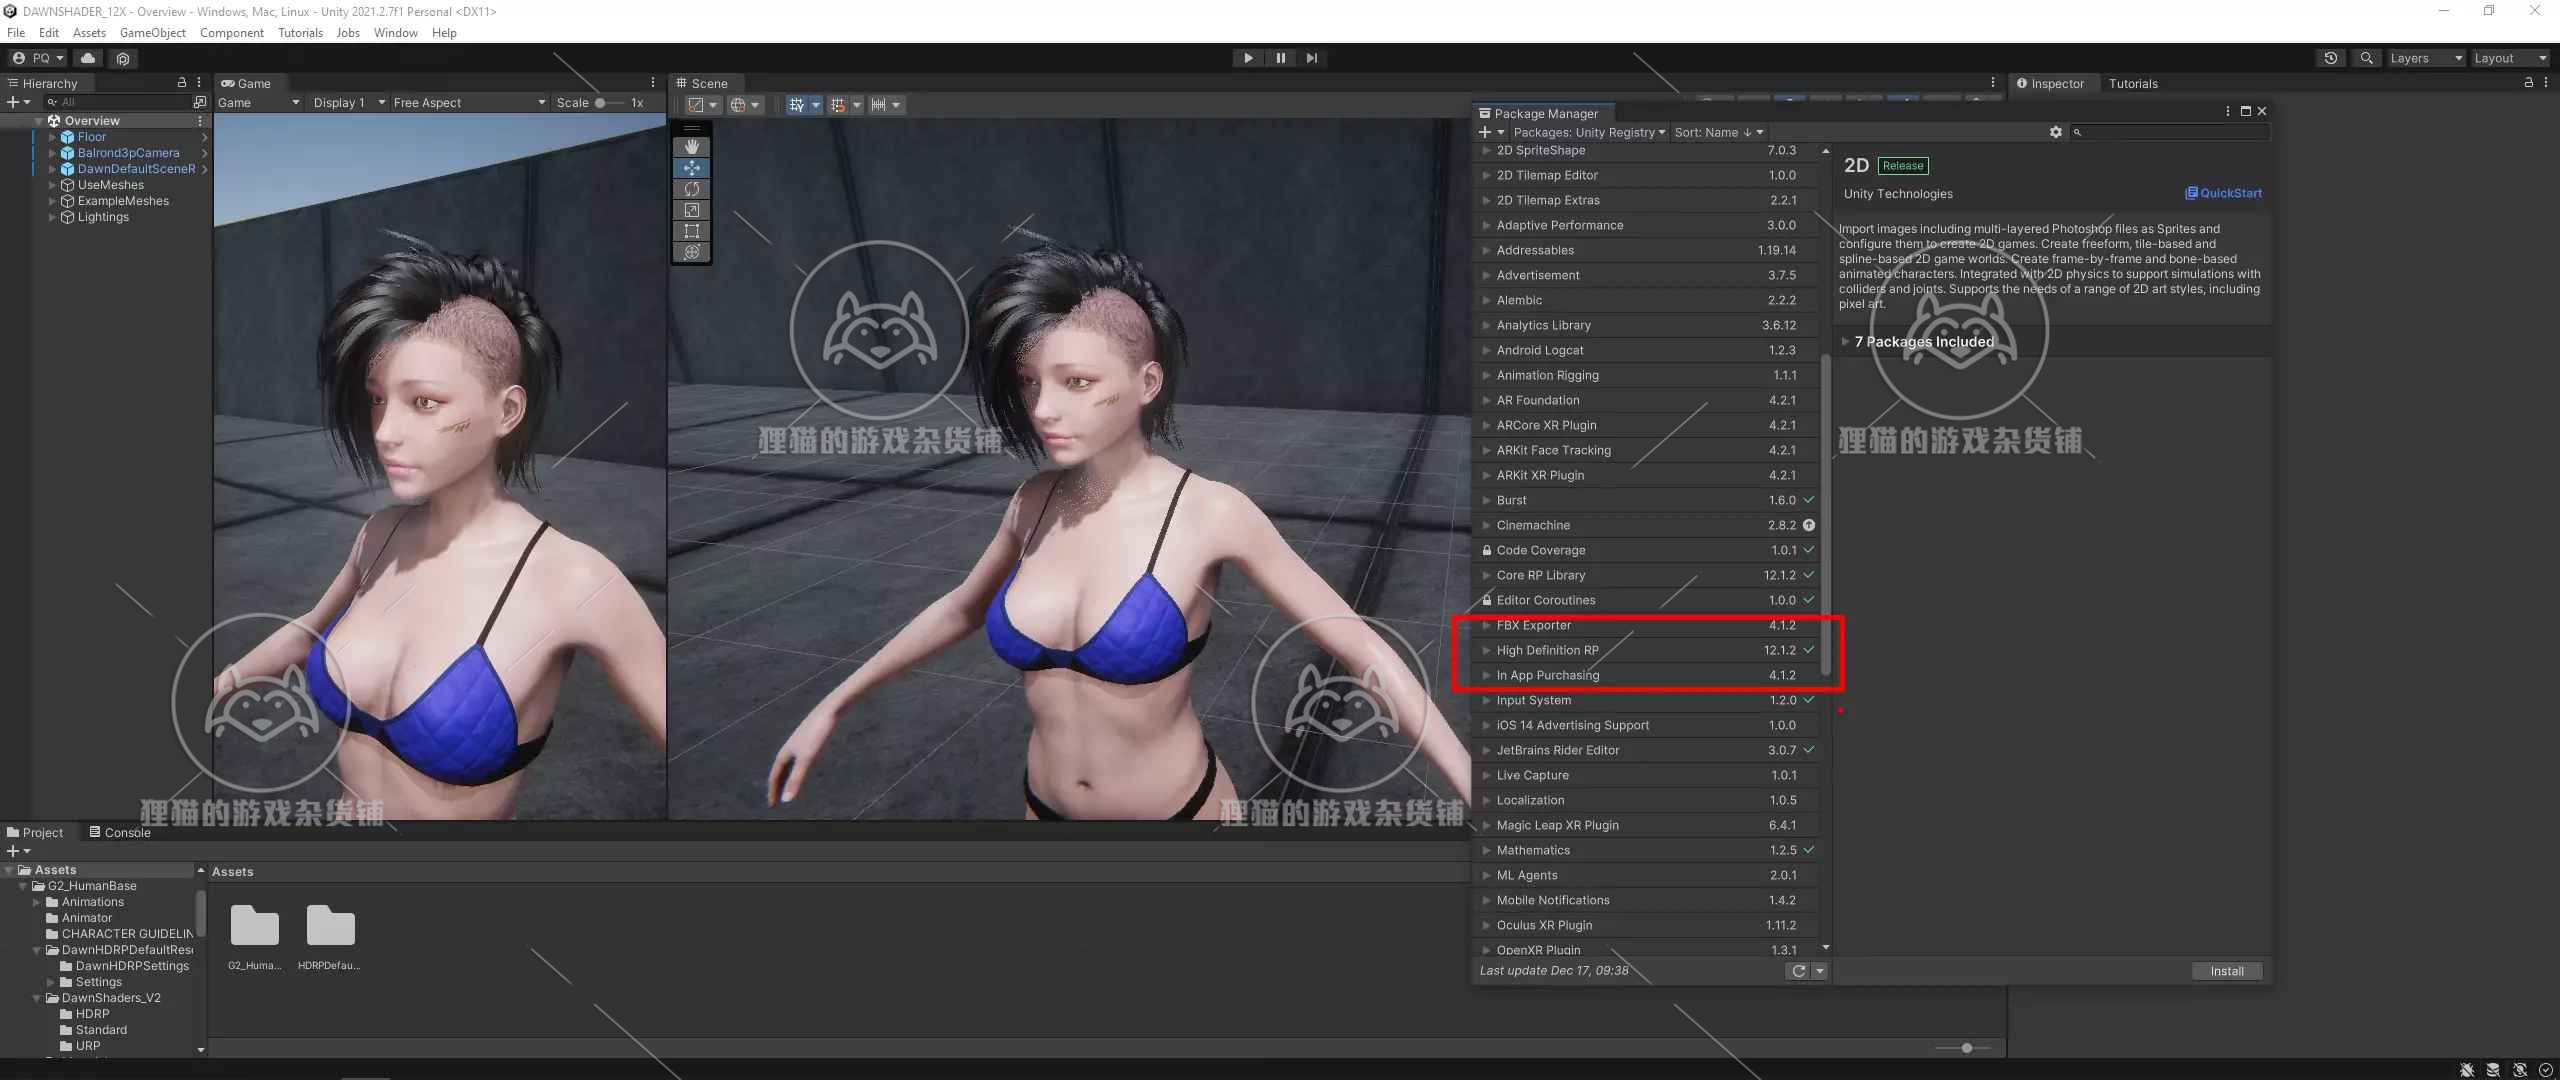The width and height of the screenshot is (2560, 1080).
Task: Expand the UseMeshes hierarchy item
Action: [52, 185]
